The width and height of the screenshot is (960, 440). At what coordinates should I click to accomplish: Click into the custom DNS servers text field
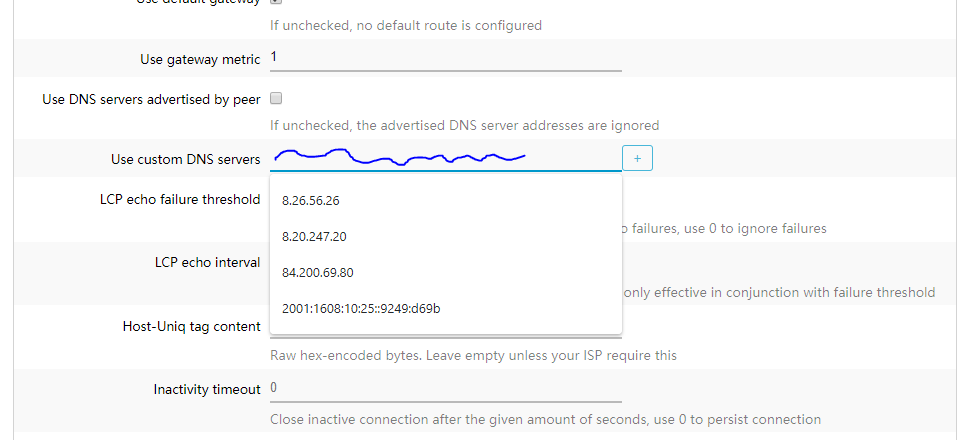click(445, 158)
